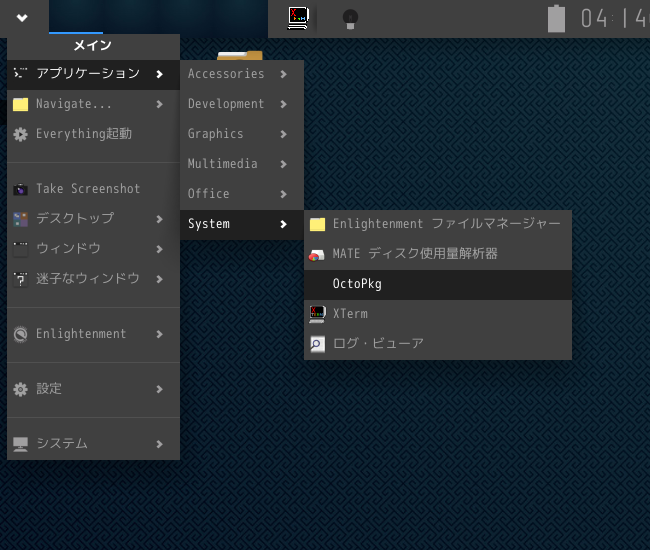Open the XTerm launcher in the top shelf
The width and height of the screenshot is (650, 550).
coord(298,18)
